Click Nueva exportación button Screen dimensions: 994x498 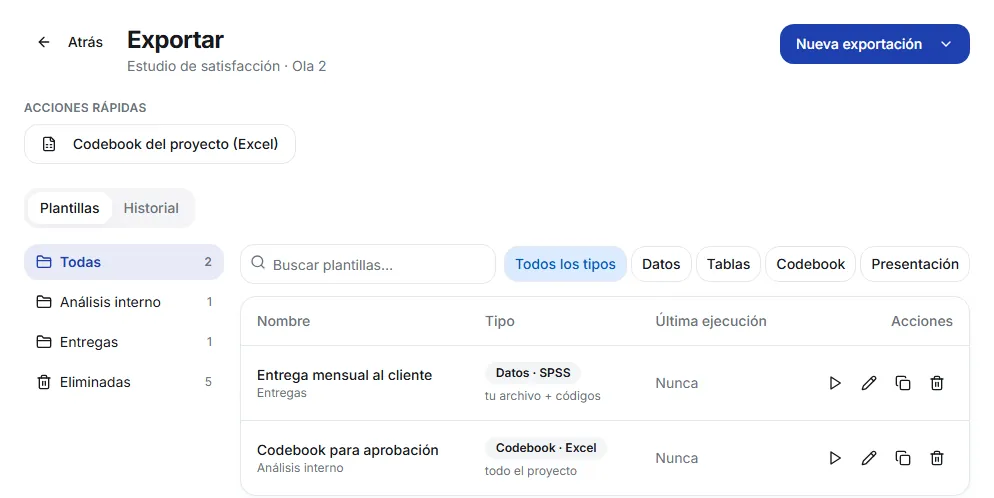[x=874, y=44]
